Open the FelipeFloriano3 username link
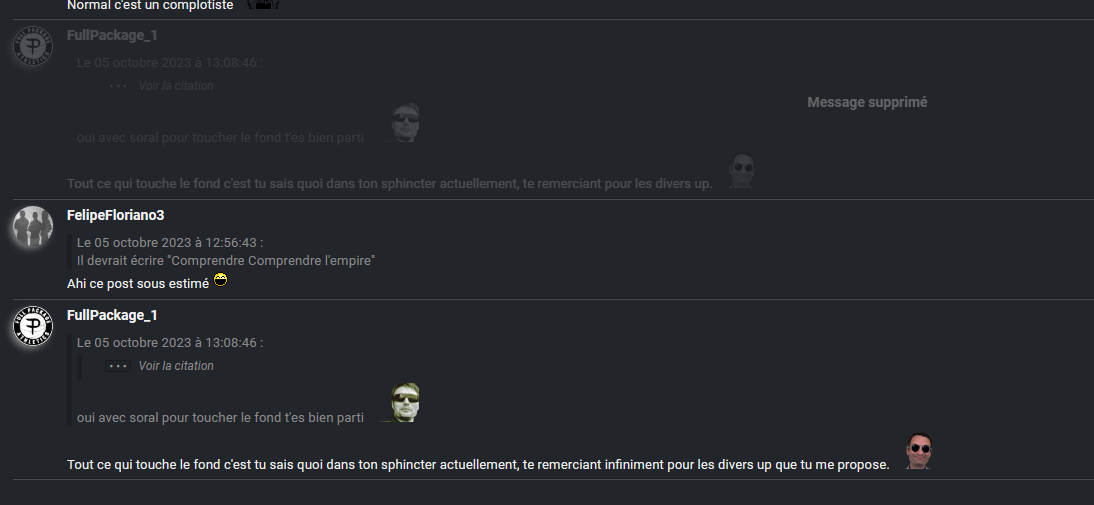 pos(115,216)
